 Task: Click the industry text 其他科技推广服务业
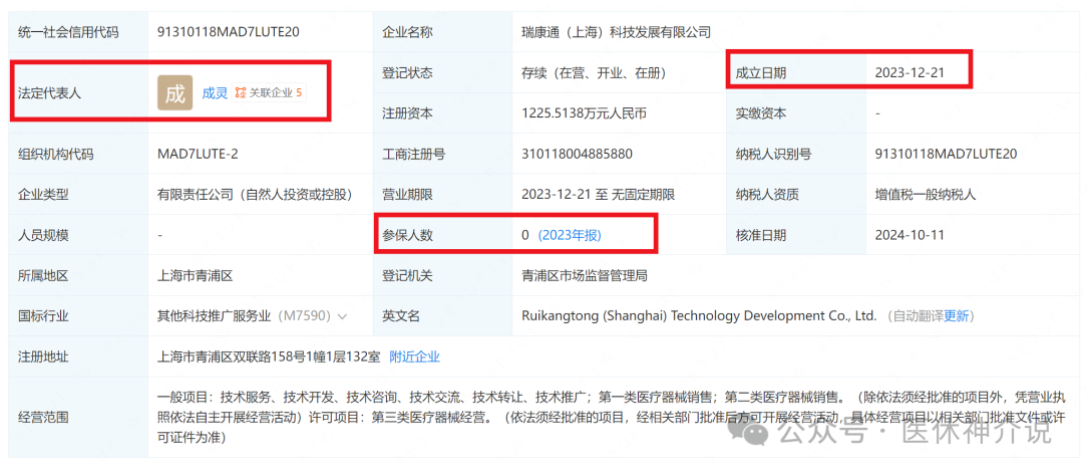[x=215, y=317]
